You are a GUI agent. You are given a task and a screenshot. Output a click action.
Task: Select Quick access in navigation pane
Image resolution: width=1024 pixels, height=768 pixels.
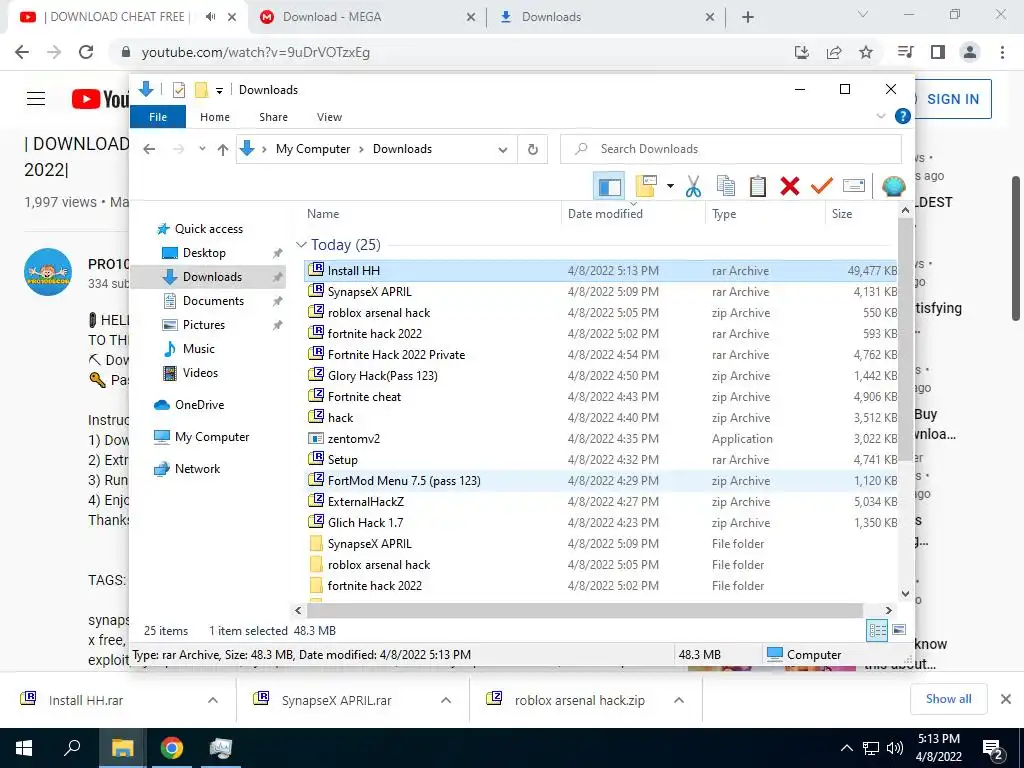pos(208,229)
